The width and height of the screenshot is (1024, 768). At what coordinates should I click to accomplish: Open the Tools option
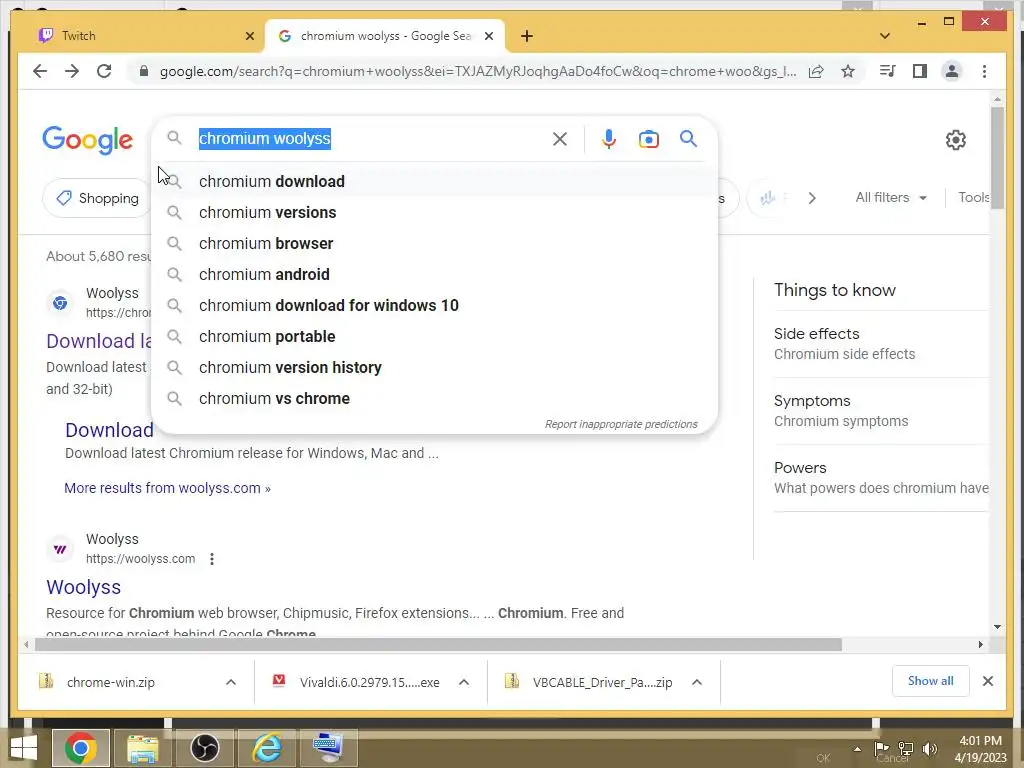tap(974, 197)
